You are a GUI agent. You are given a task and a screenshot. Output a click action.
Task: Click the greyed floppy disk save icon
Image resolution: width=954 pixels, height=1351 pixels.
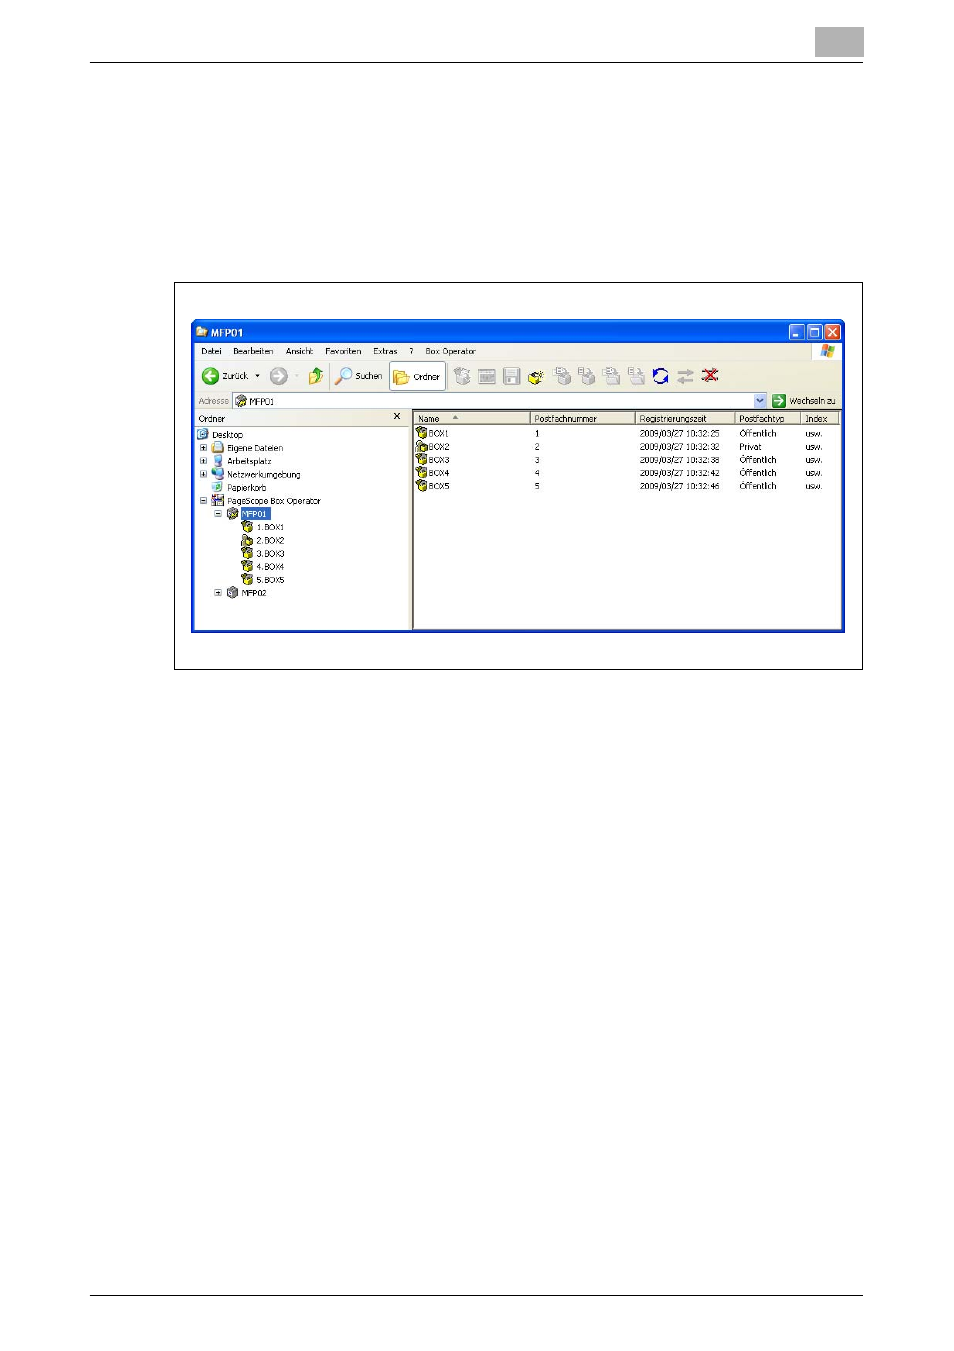click(511, 376)
